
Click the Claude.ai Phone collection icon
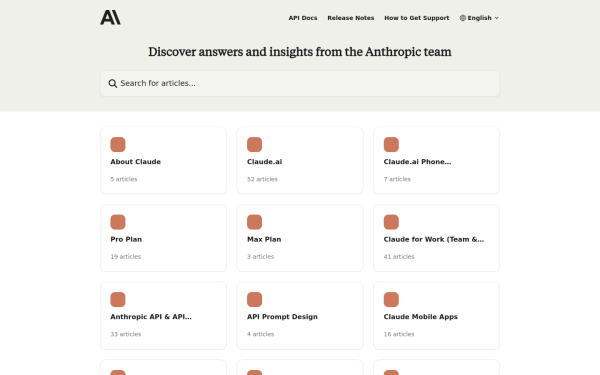click(391, 145)
